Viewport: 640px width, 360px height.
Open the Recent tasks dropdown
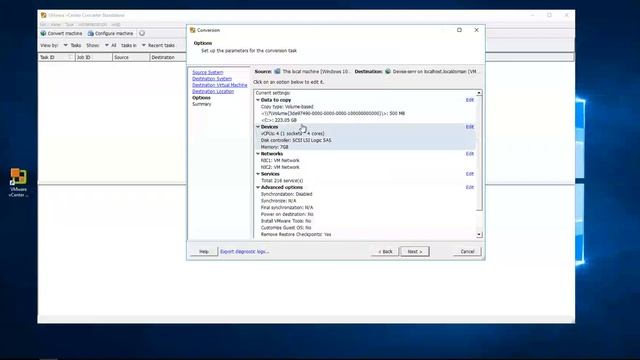(158, 45)
